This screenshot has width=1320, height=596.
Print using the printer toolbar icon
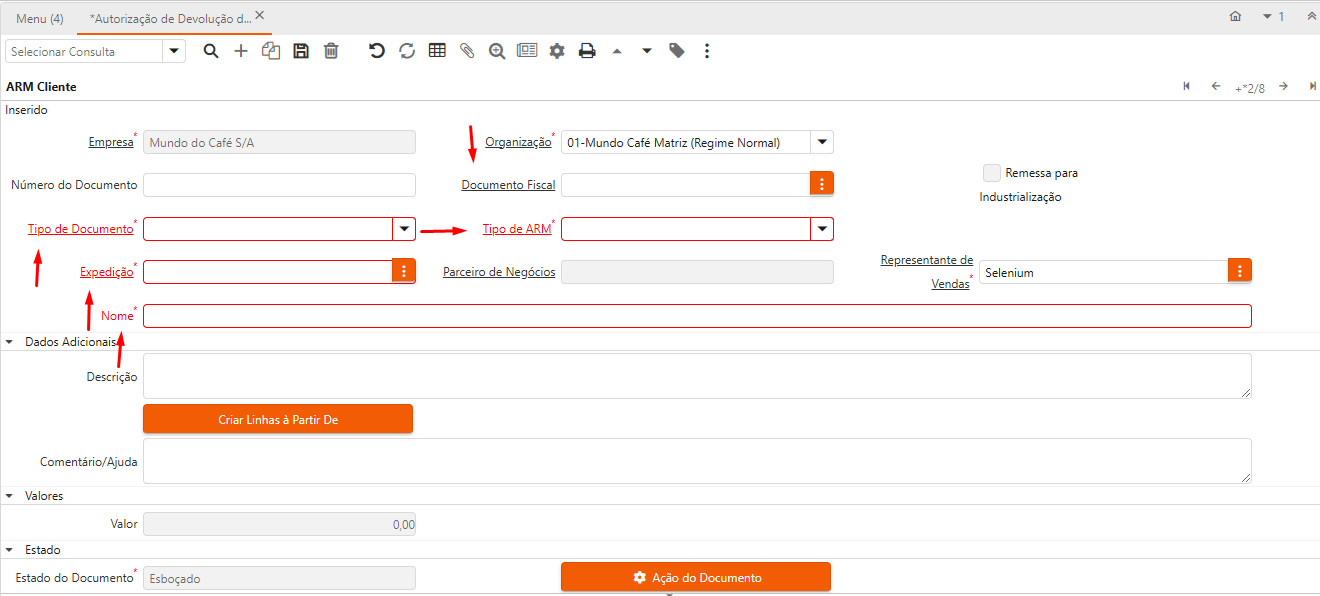[587, 51]
